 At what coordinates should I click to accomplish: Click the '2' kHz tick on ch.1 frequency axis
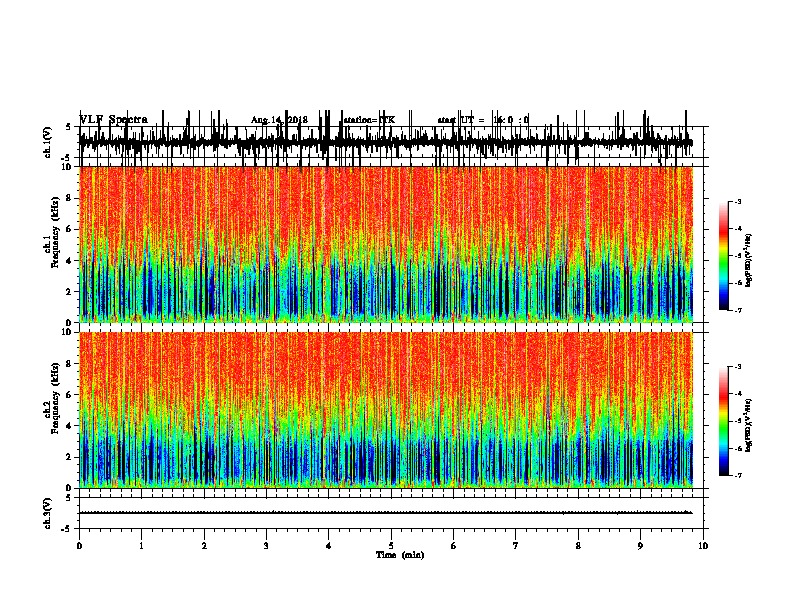pos(69,291)
